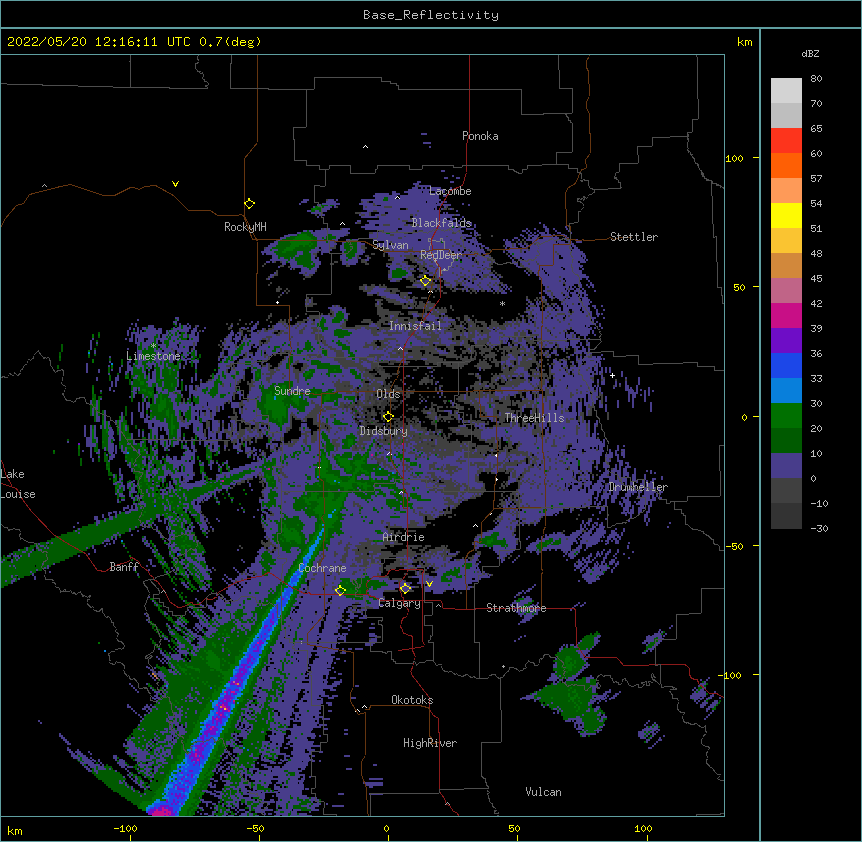Image resolution: width=862 pixels, height=842 pixels.
Task: Select the white plus marker northeast of ThreeHills
Action: pyautogui.click(x=612, y=375)
